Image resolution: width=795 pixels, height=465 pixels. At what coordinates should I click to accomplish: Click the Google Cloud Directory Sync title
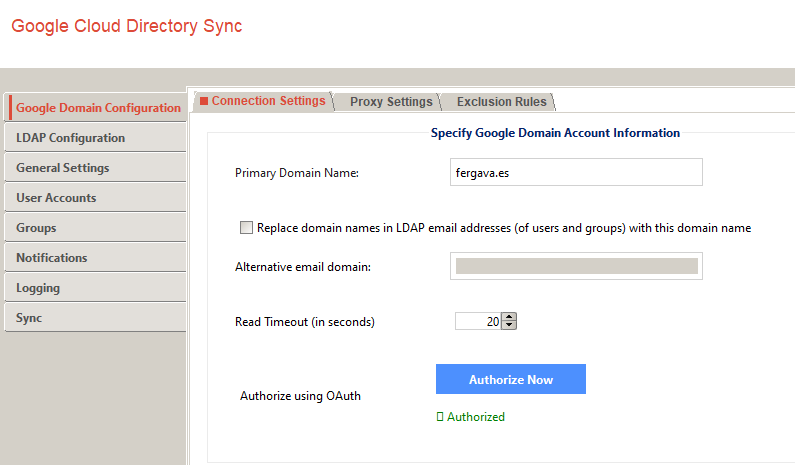tap(127, 26)
